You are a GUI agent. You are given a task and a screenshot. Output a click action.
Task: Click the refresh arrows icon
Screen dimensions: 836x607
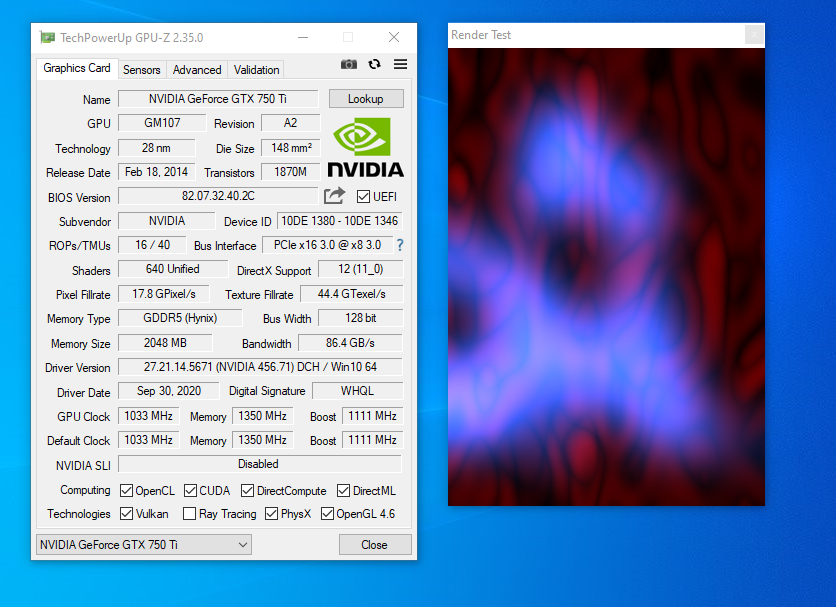point(374,65)
